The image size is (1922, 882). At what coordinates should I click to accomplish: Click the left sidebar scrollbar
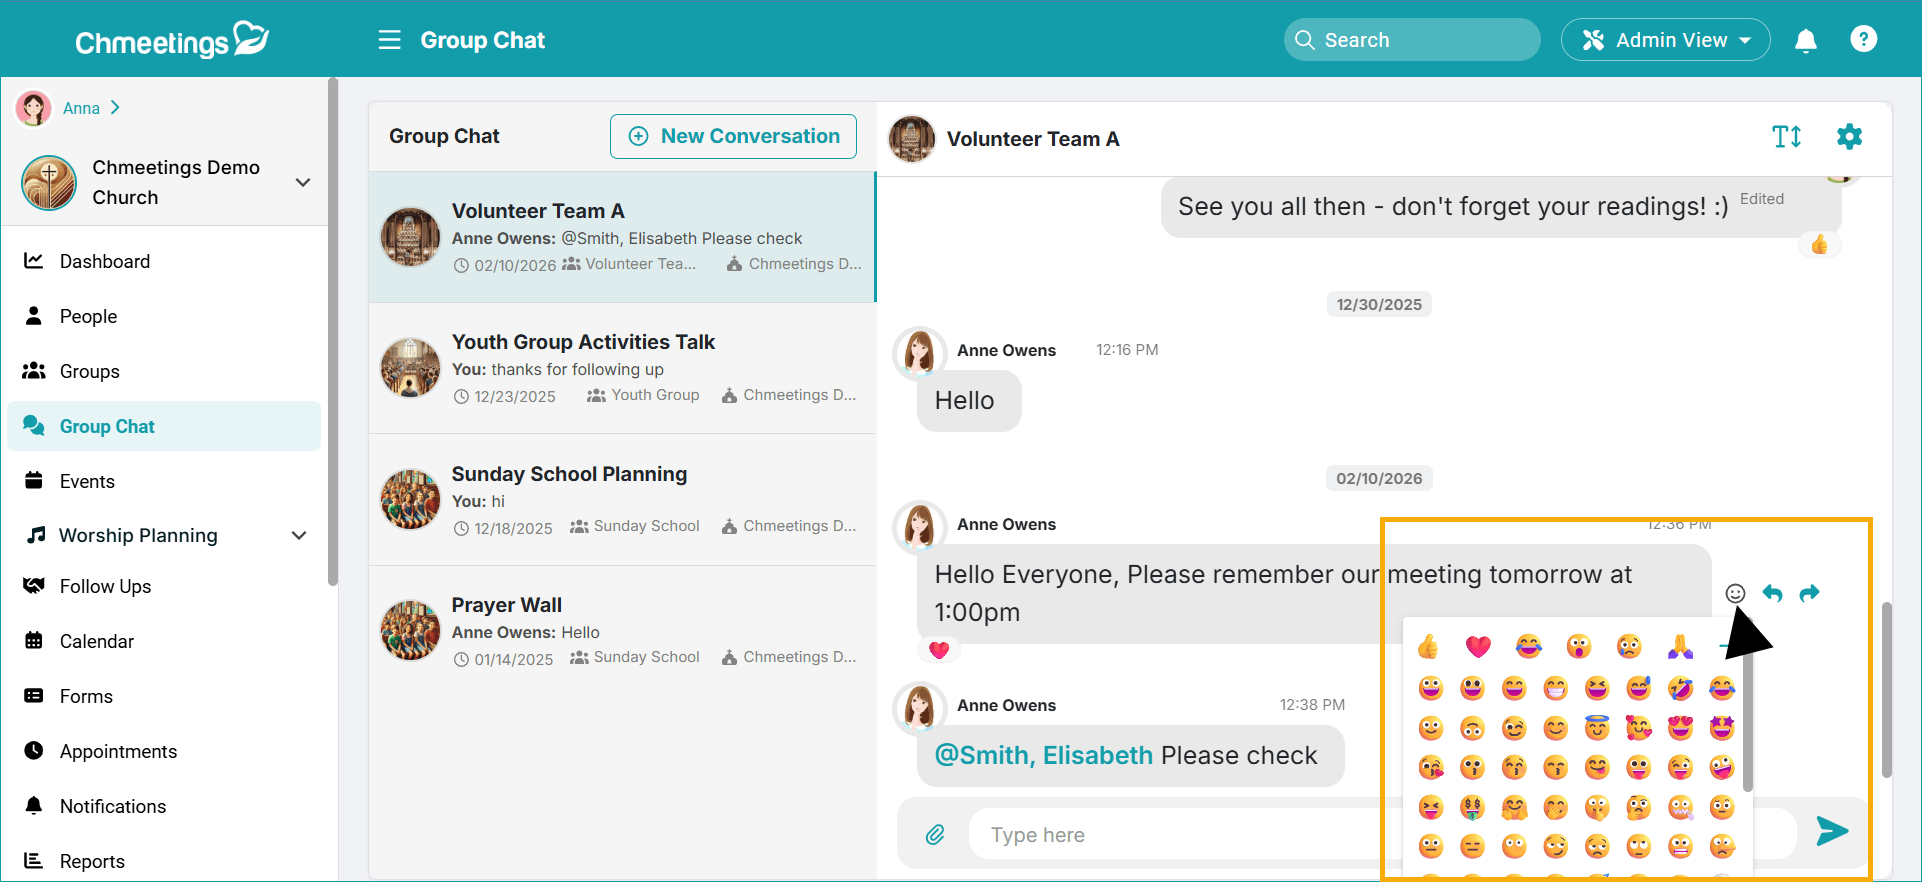332,331
